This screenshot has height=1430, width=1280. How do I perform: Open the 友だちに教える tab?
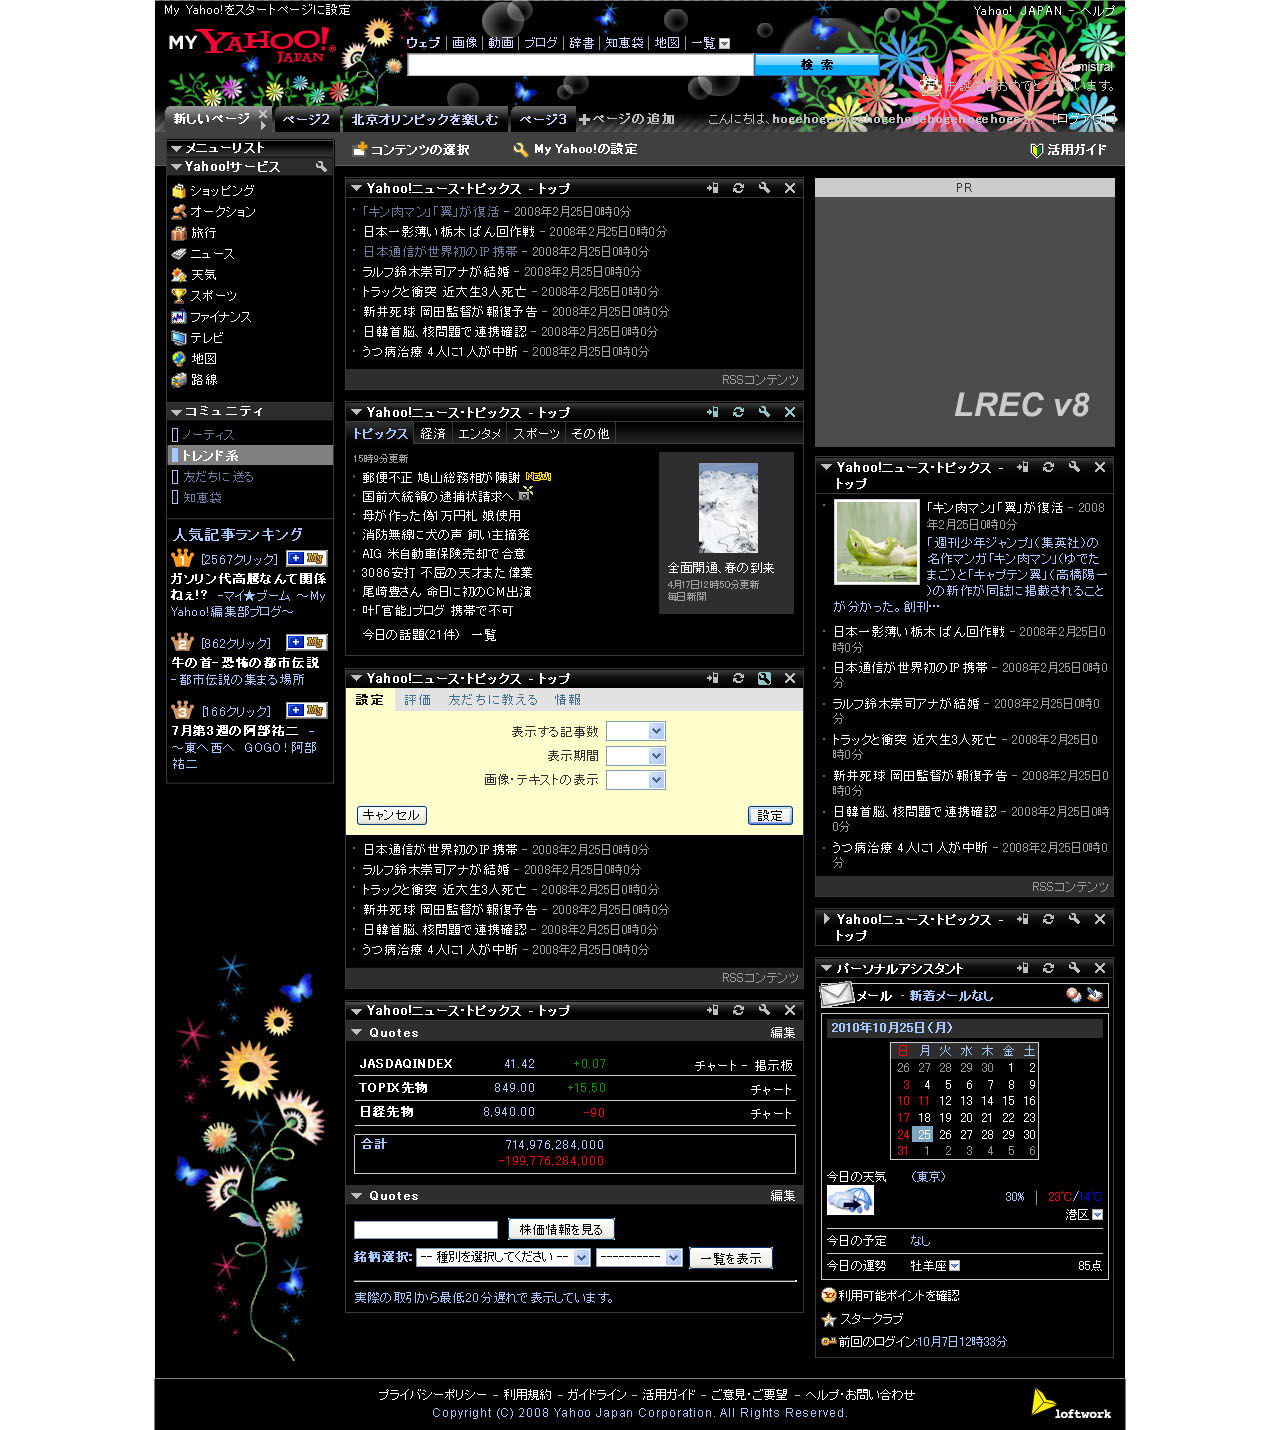point(493,700)
